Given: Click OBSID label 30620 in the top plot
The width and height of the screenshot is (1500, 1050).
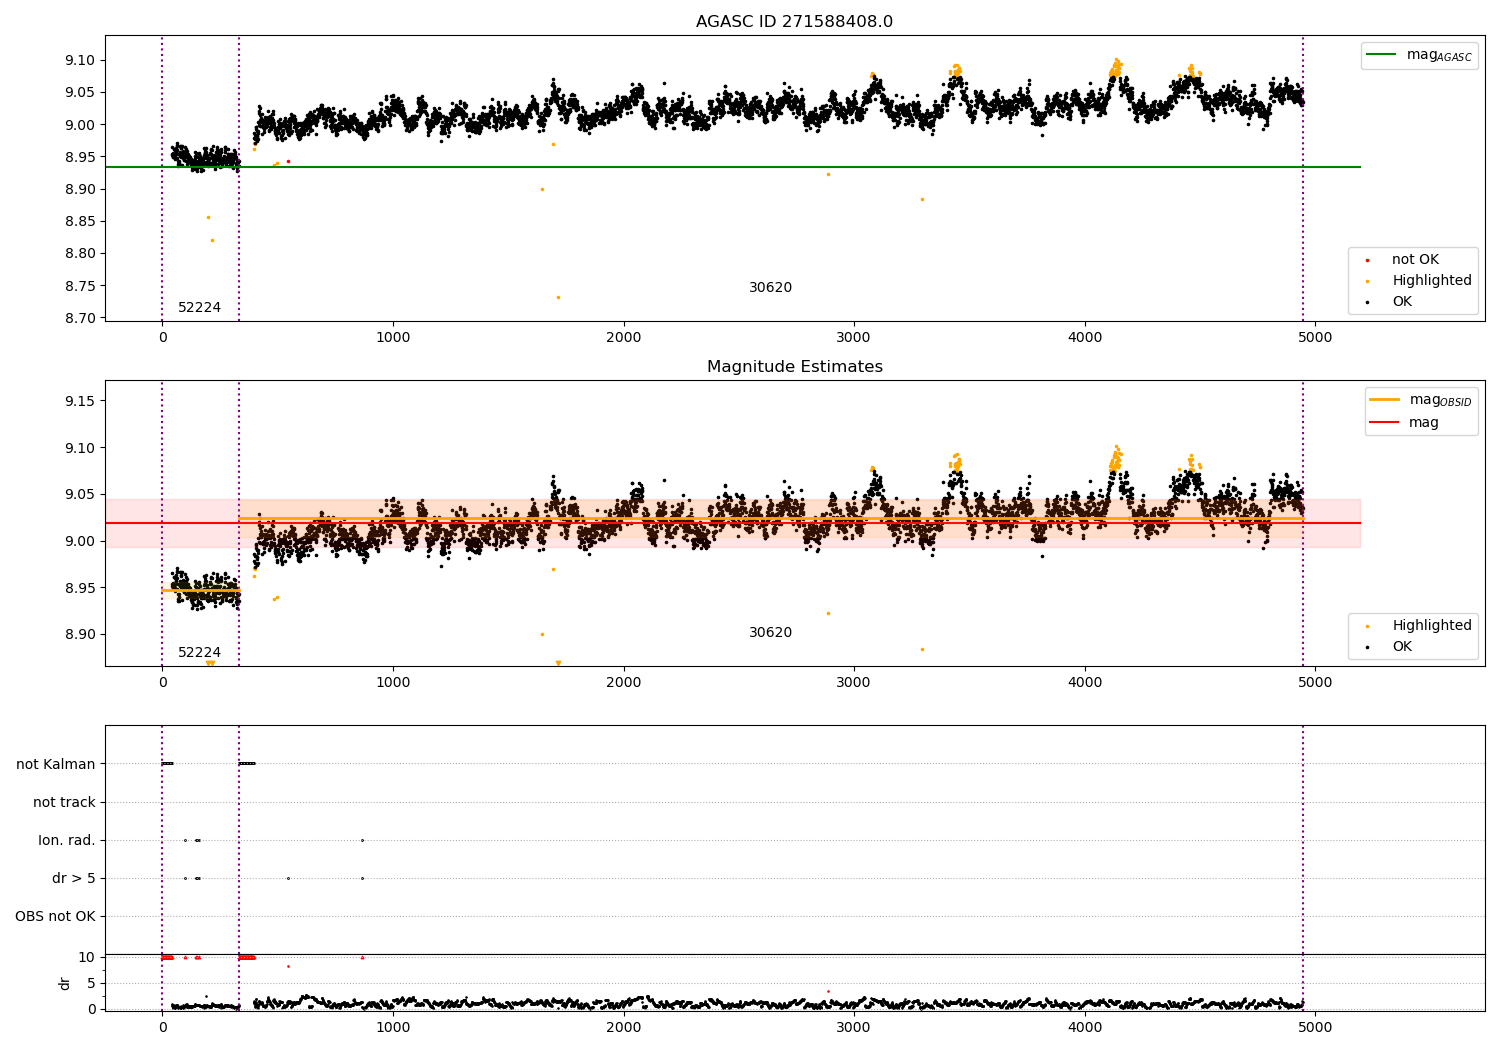Looking at the screenshot, I should (x=770, y=288).
